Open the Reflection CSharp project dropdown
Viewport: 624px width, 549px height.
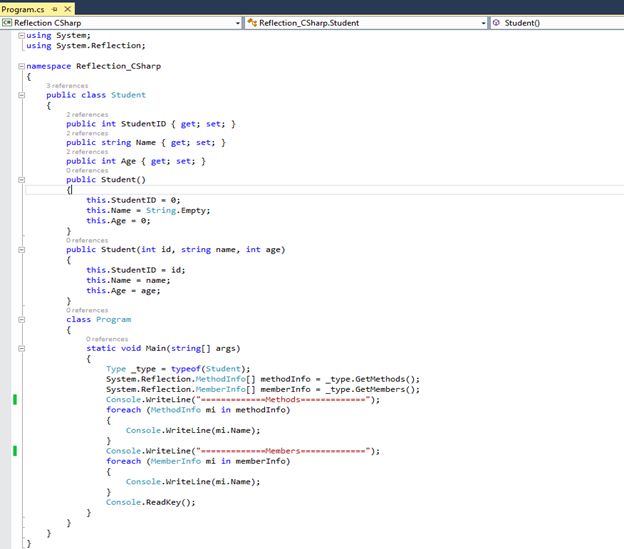pyautogui.click(x=236, y=22)
